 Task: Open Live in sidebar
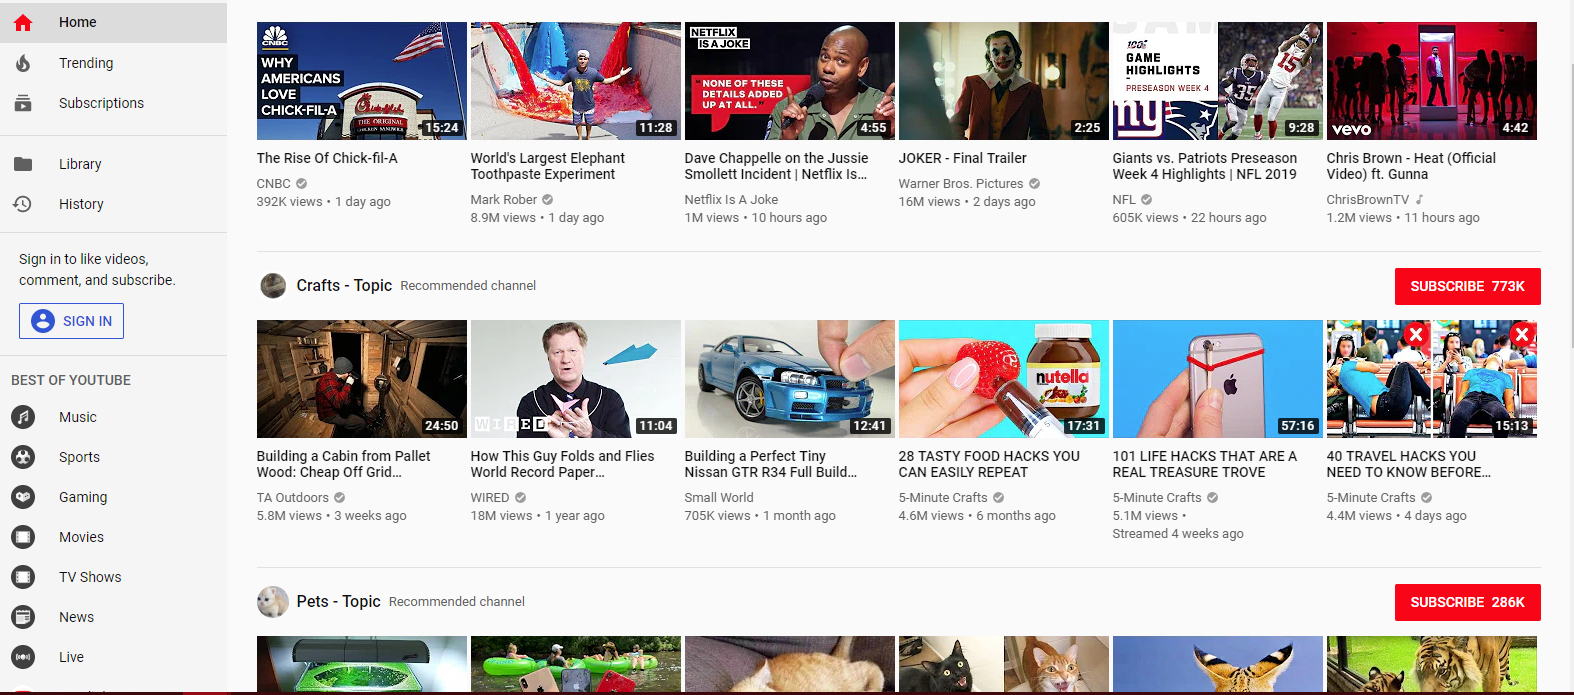coord(113,657)
